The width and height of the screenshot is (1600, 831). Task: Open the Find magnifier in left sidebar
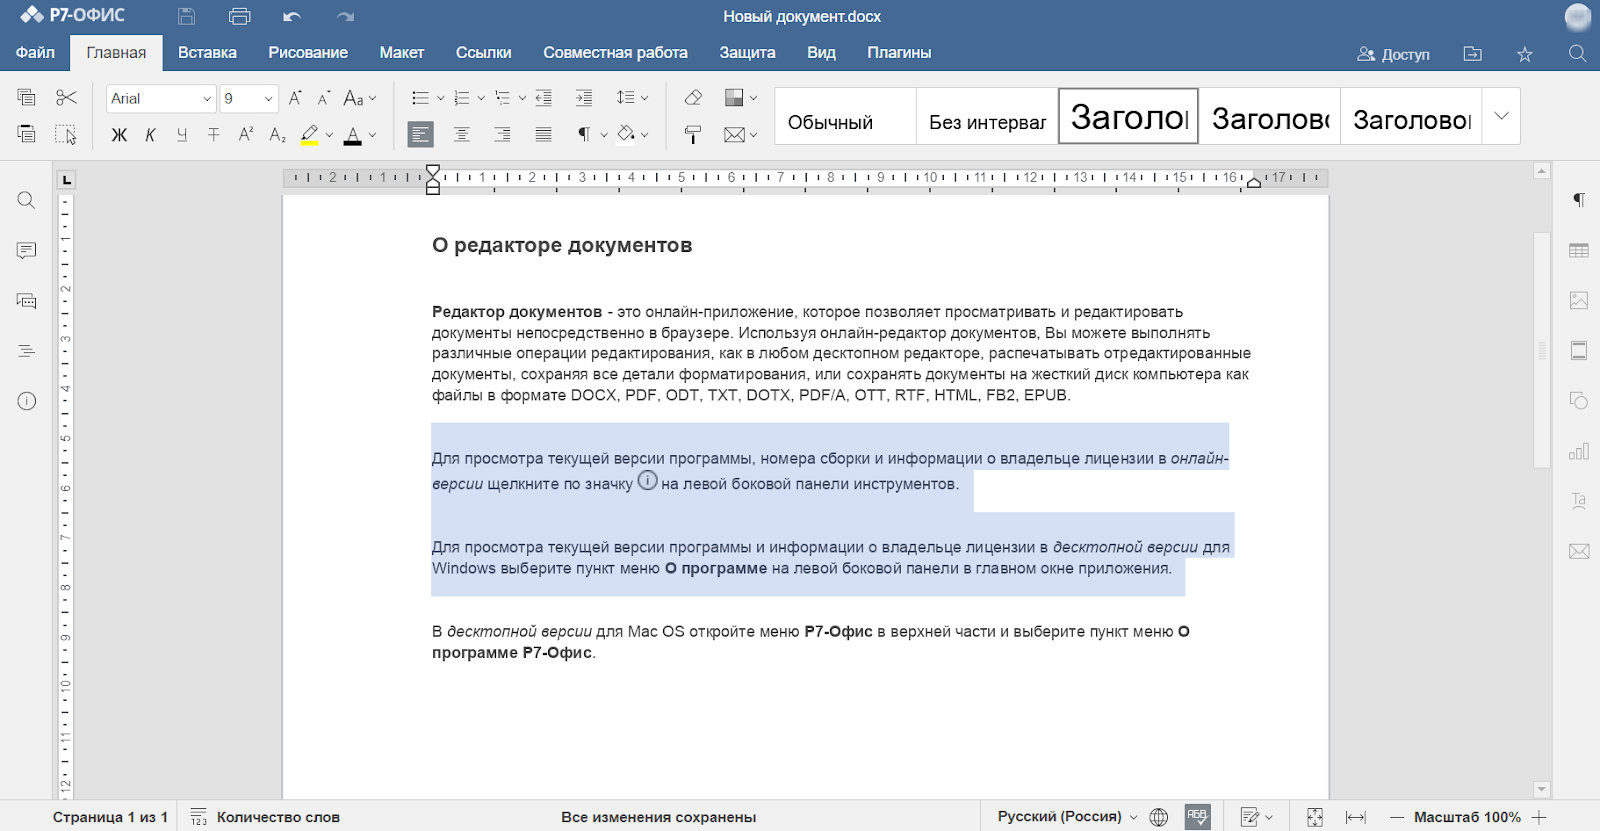coord(27,200)
